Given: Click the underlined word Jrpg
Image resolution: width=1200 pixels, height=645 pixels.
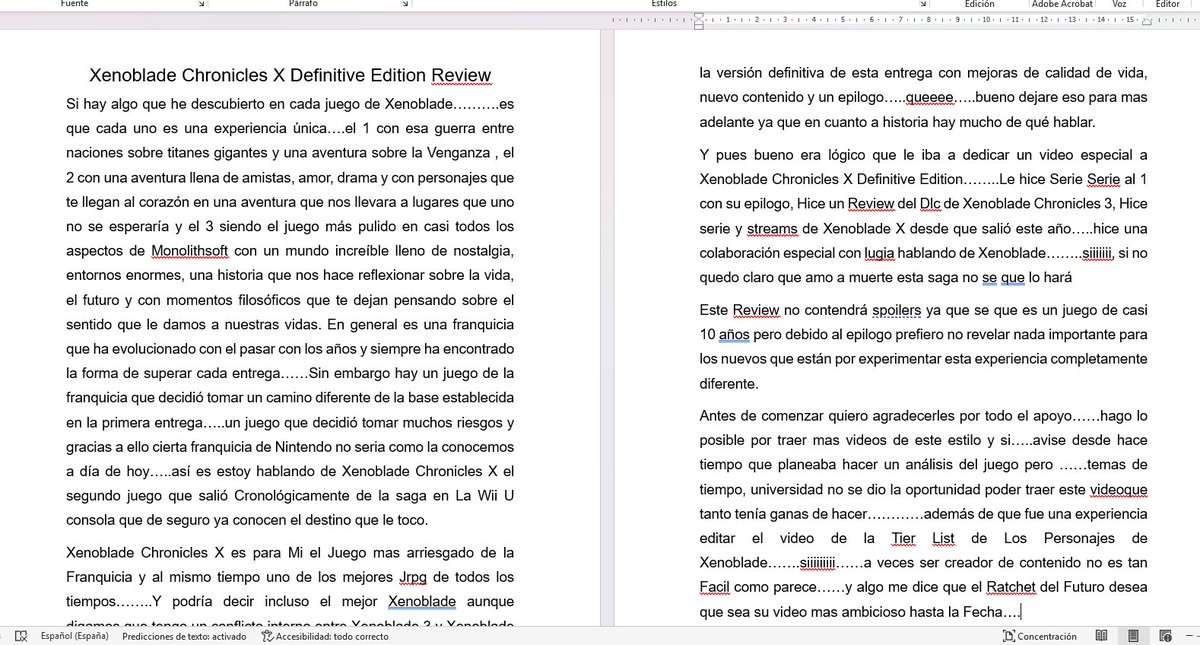Looking at the screenshot, I should pos(414,577).
